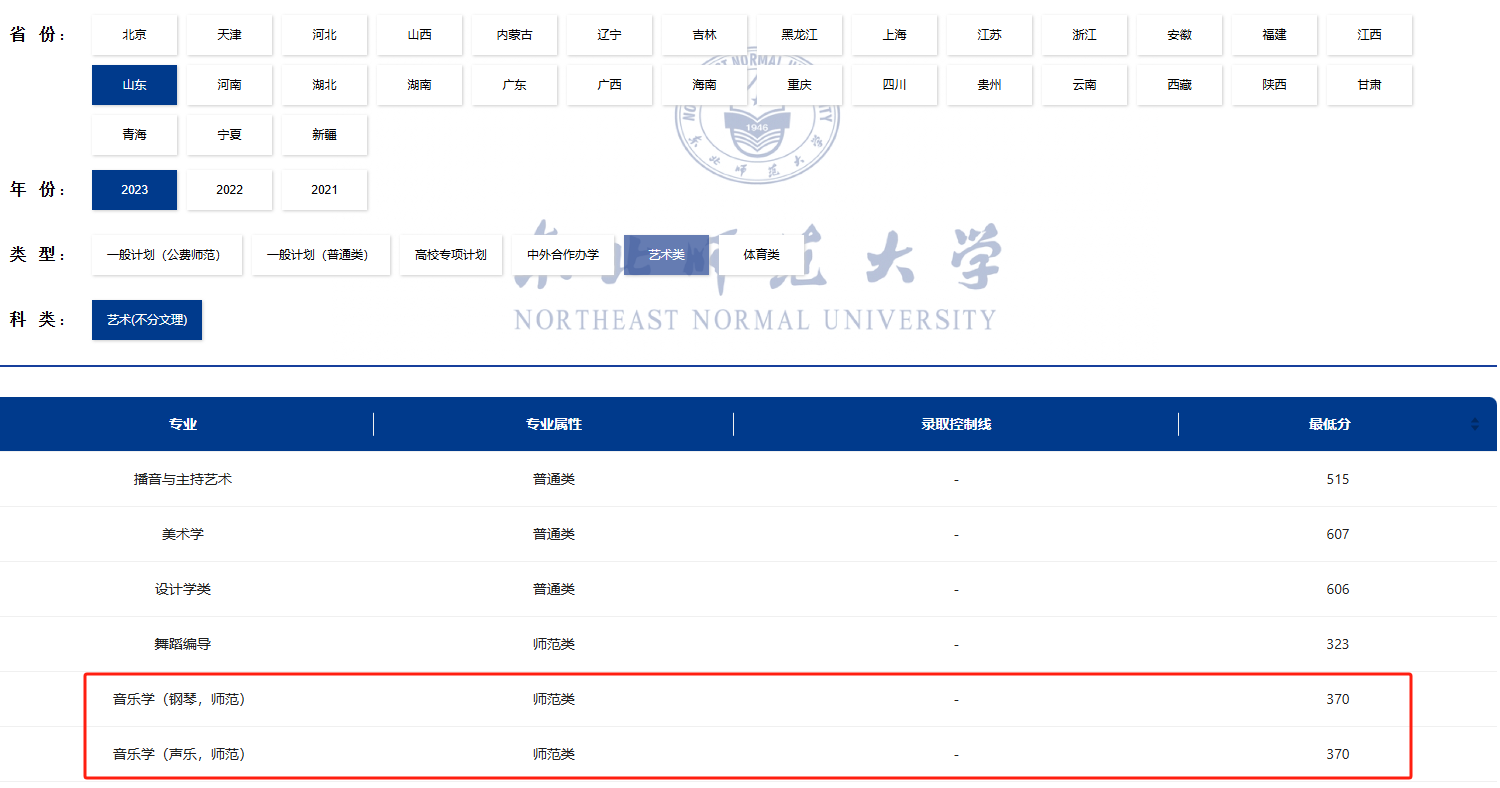Select the 2023 year button
The width and height of the screenshot is (1500, 788).
pyautogui.click(x=134, y=190)
